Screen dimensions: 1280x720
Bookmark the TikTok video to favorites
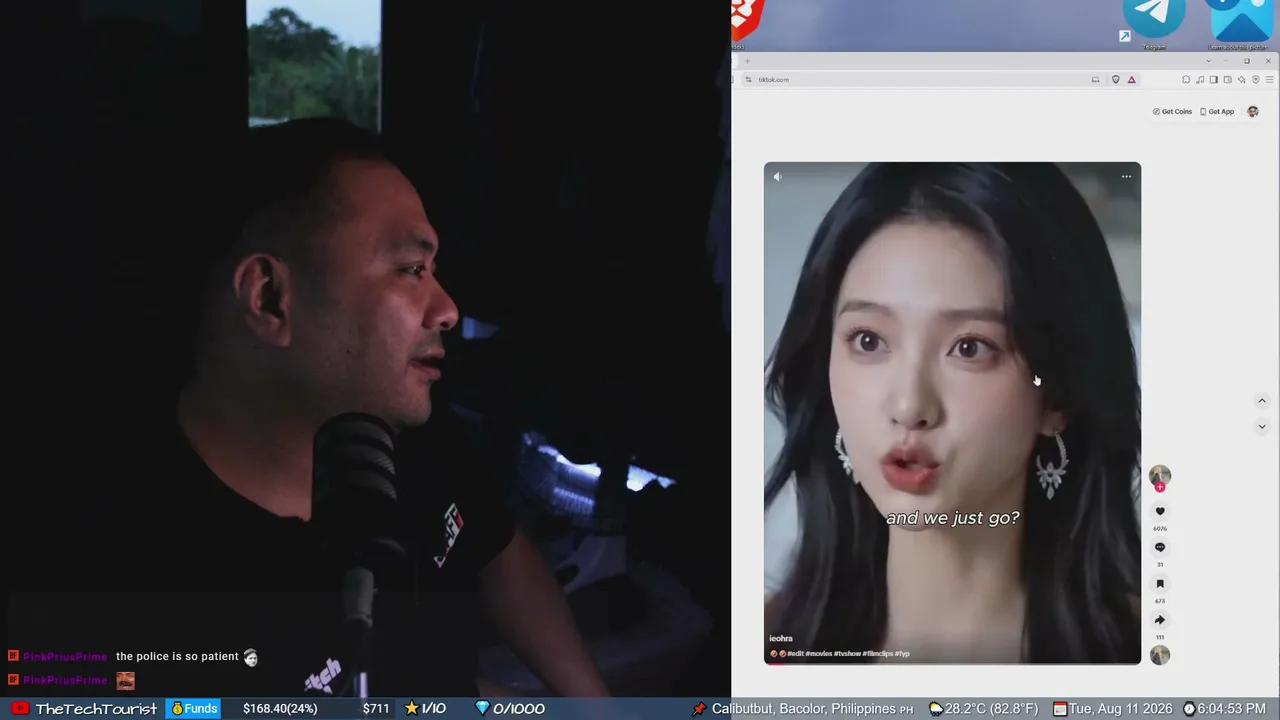[x=1160, y=584]
